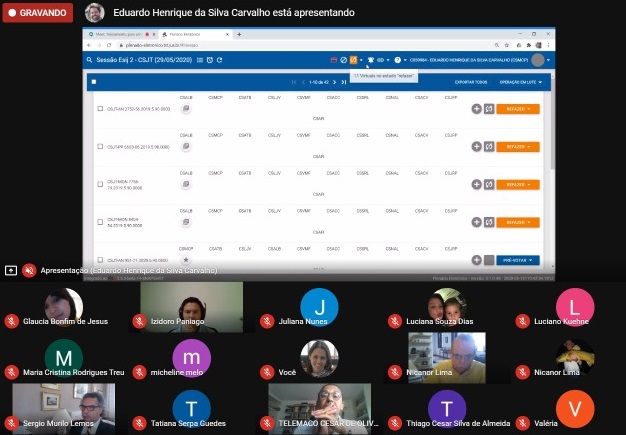Expand the first row's orange REFAZER dropdown
626x435 pixels.
[518, 108]
